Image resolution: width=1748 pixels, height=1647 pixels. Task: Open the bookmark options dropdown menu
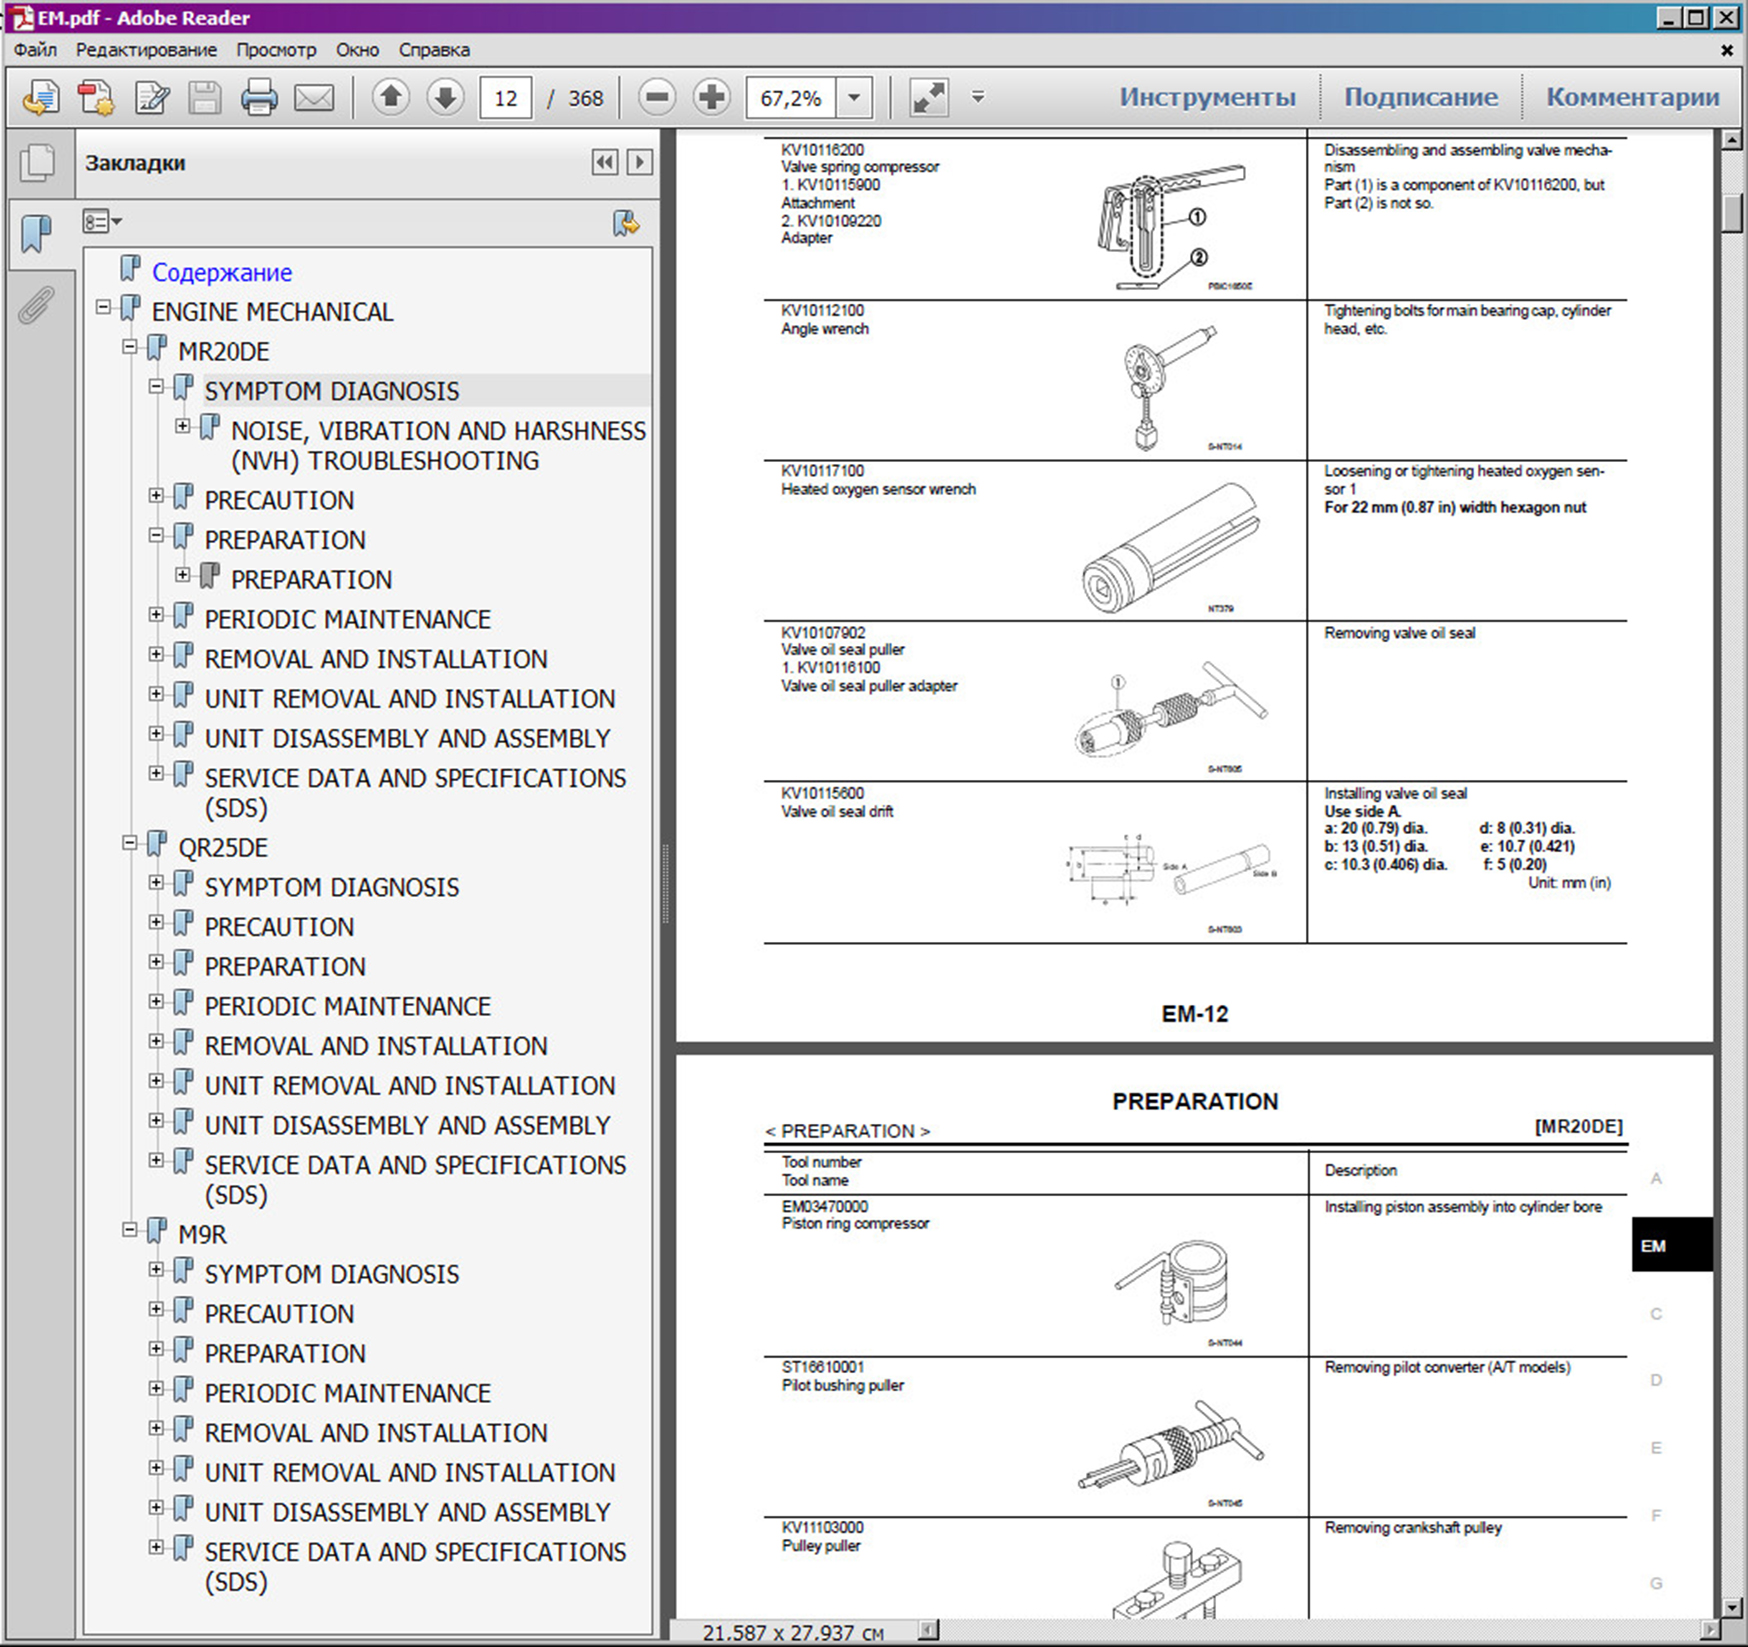(101, 222)
